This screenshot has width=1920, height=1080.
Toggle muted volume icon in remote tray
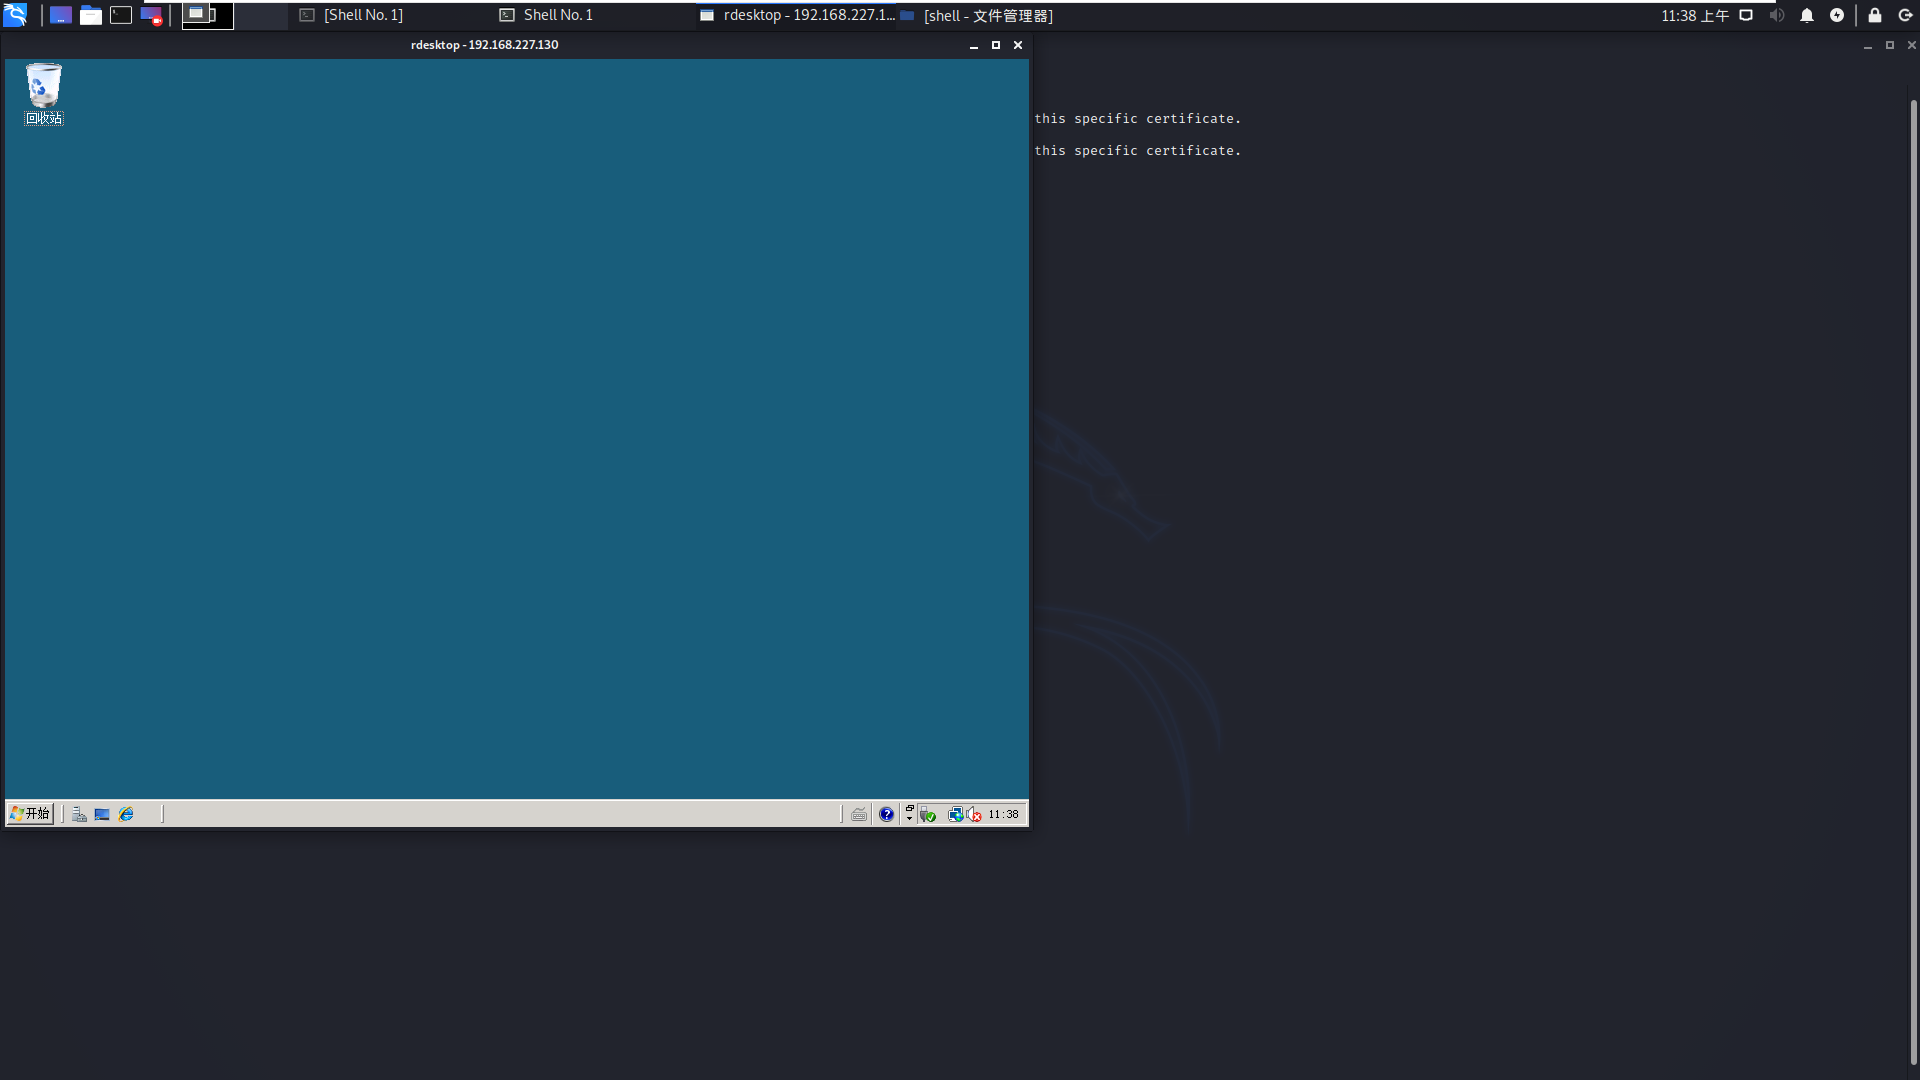click(x=974, y=815)
